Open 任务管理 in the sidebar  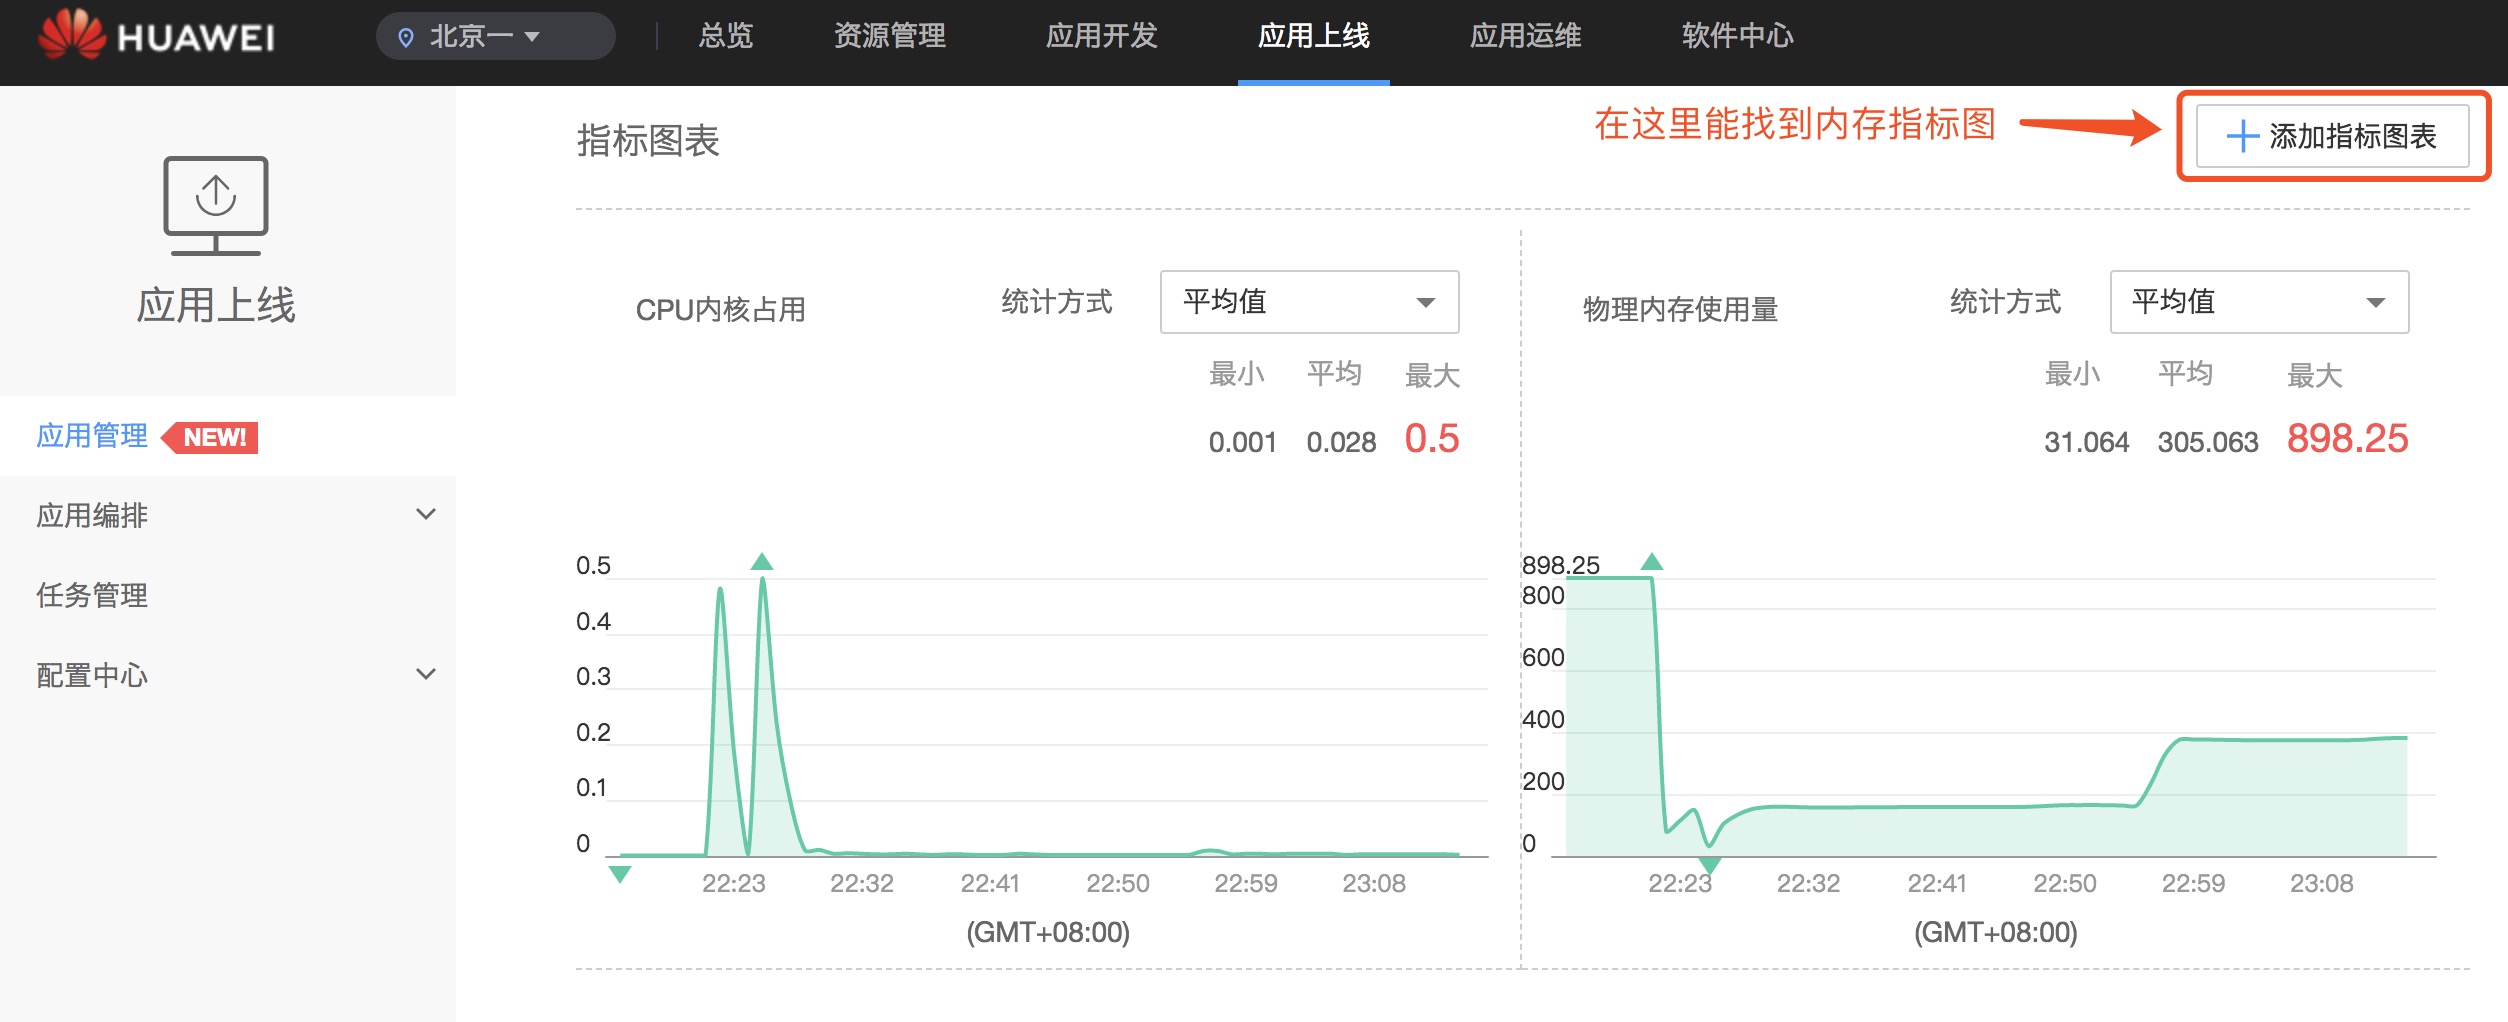92,596
